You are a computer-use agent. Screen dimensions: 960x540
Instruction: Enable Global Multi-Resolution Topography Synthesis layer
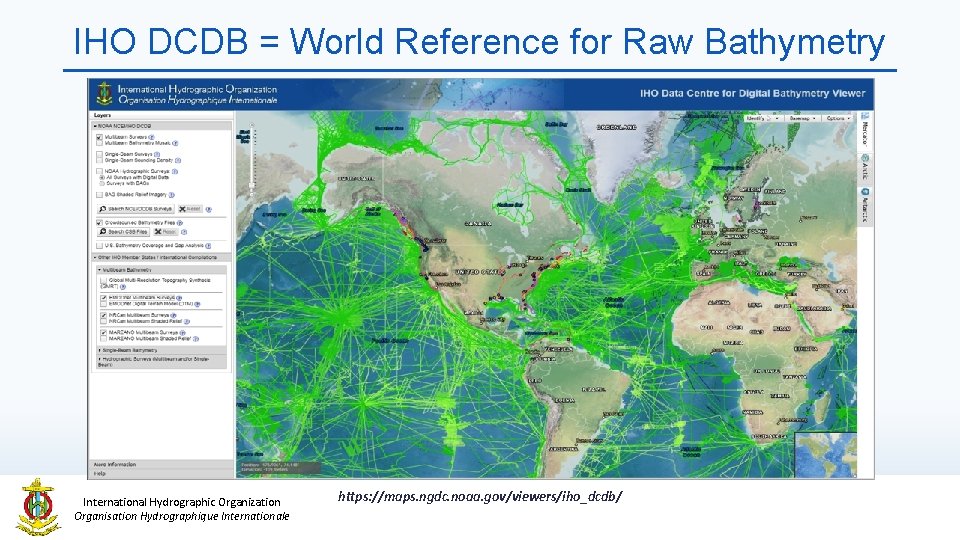103,280
